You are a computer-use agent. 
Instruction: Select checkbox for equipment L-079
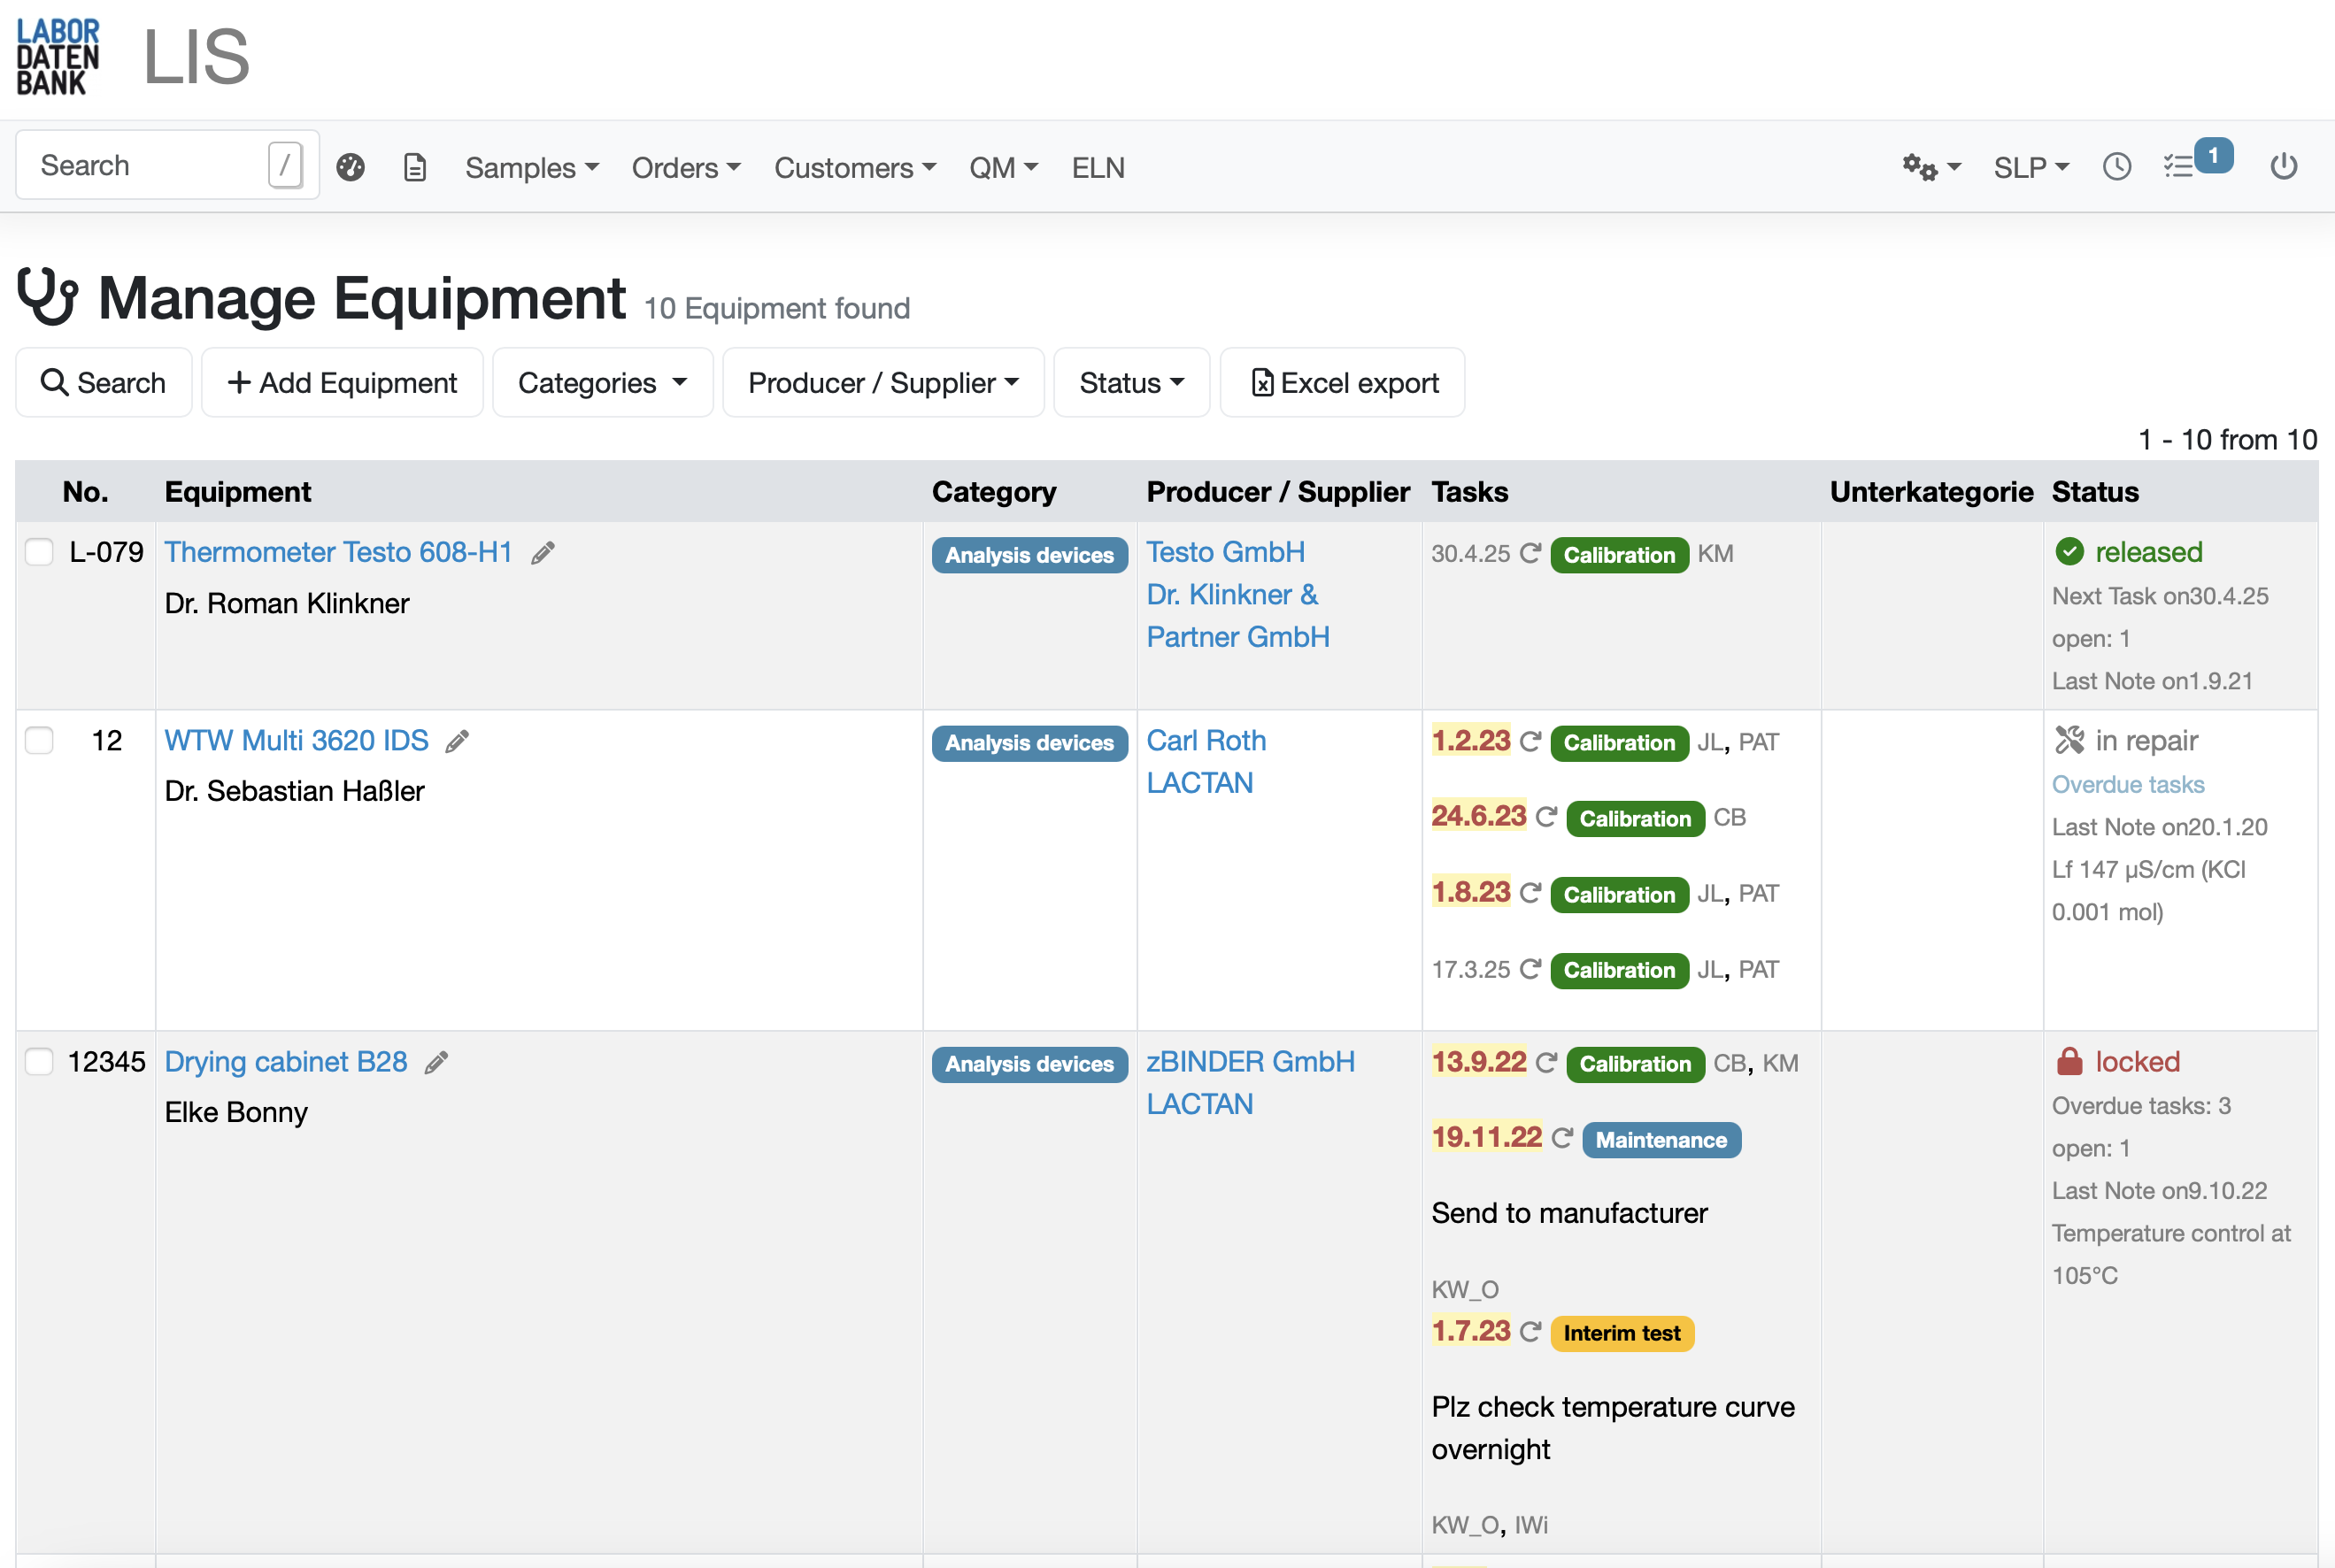tap(39, 552)
